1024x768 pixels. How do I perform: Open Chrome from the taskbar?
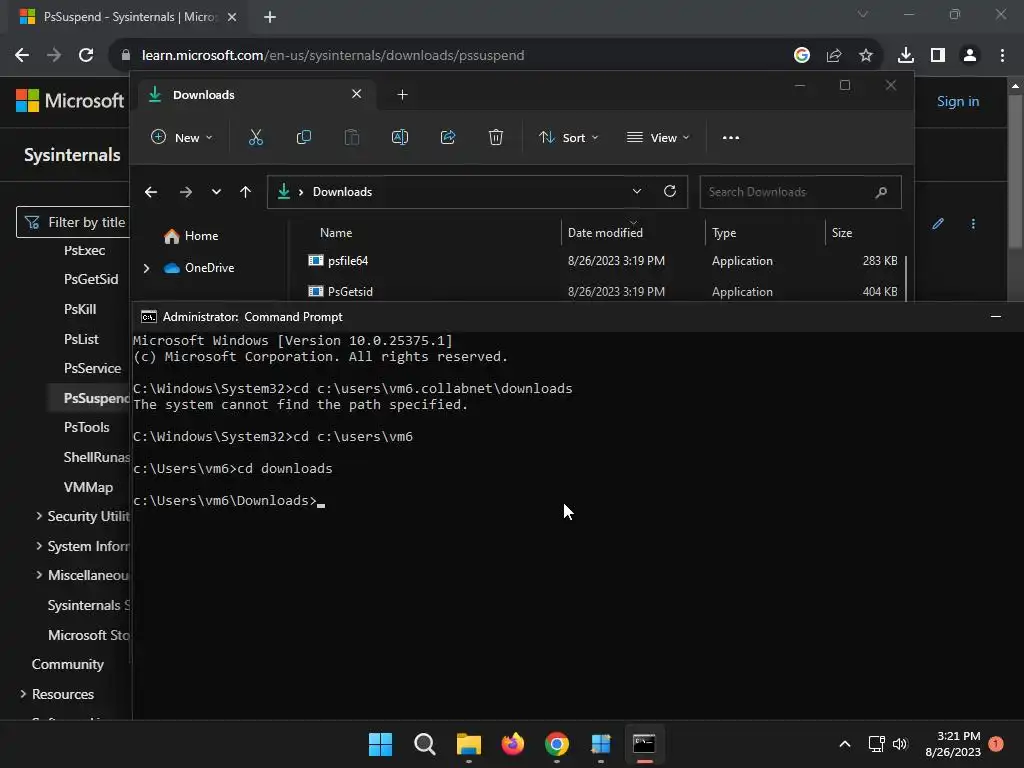coord(556,744)
